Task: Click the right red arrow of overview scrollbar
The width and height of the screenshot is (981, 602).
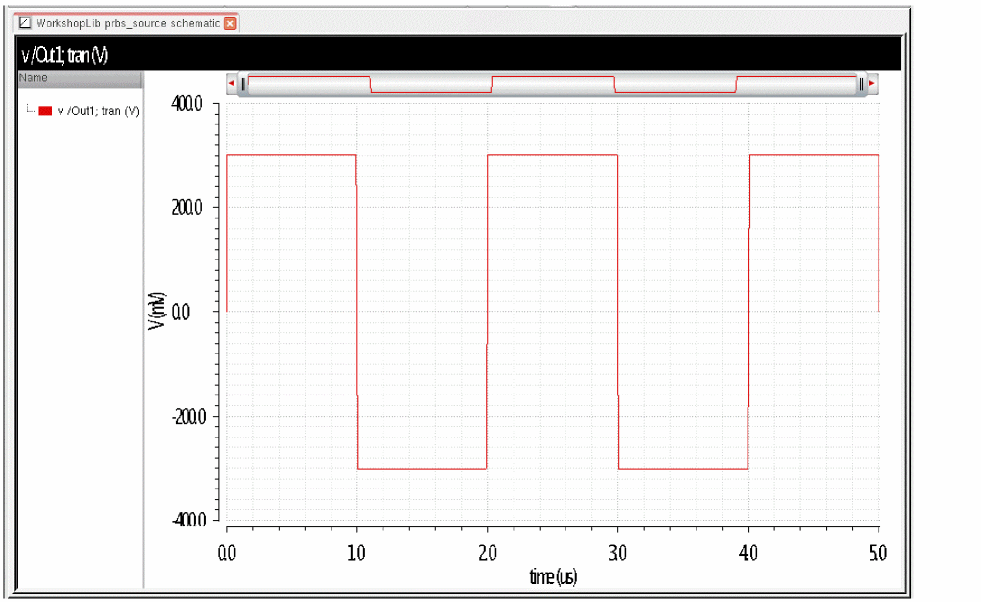Action: (872, 83)
